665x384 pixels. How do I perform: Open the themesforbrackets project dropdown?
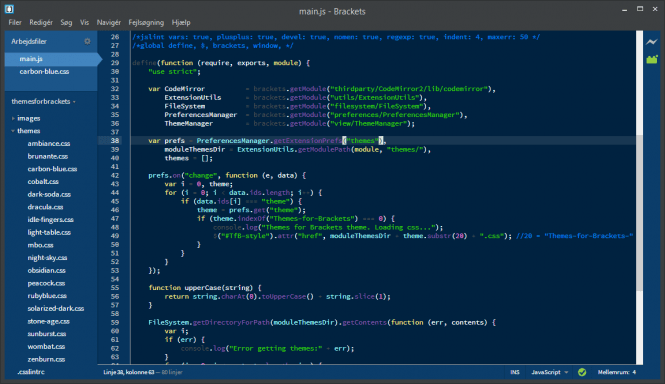(x=43, y=101)
